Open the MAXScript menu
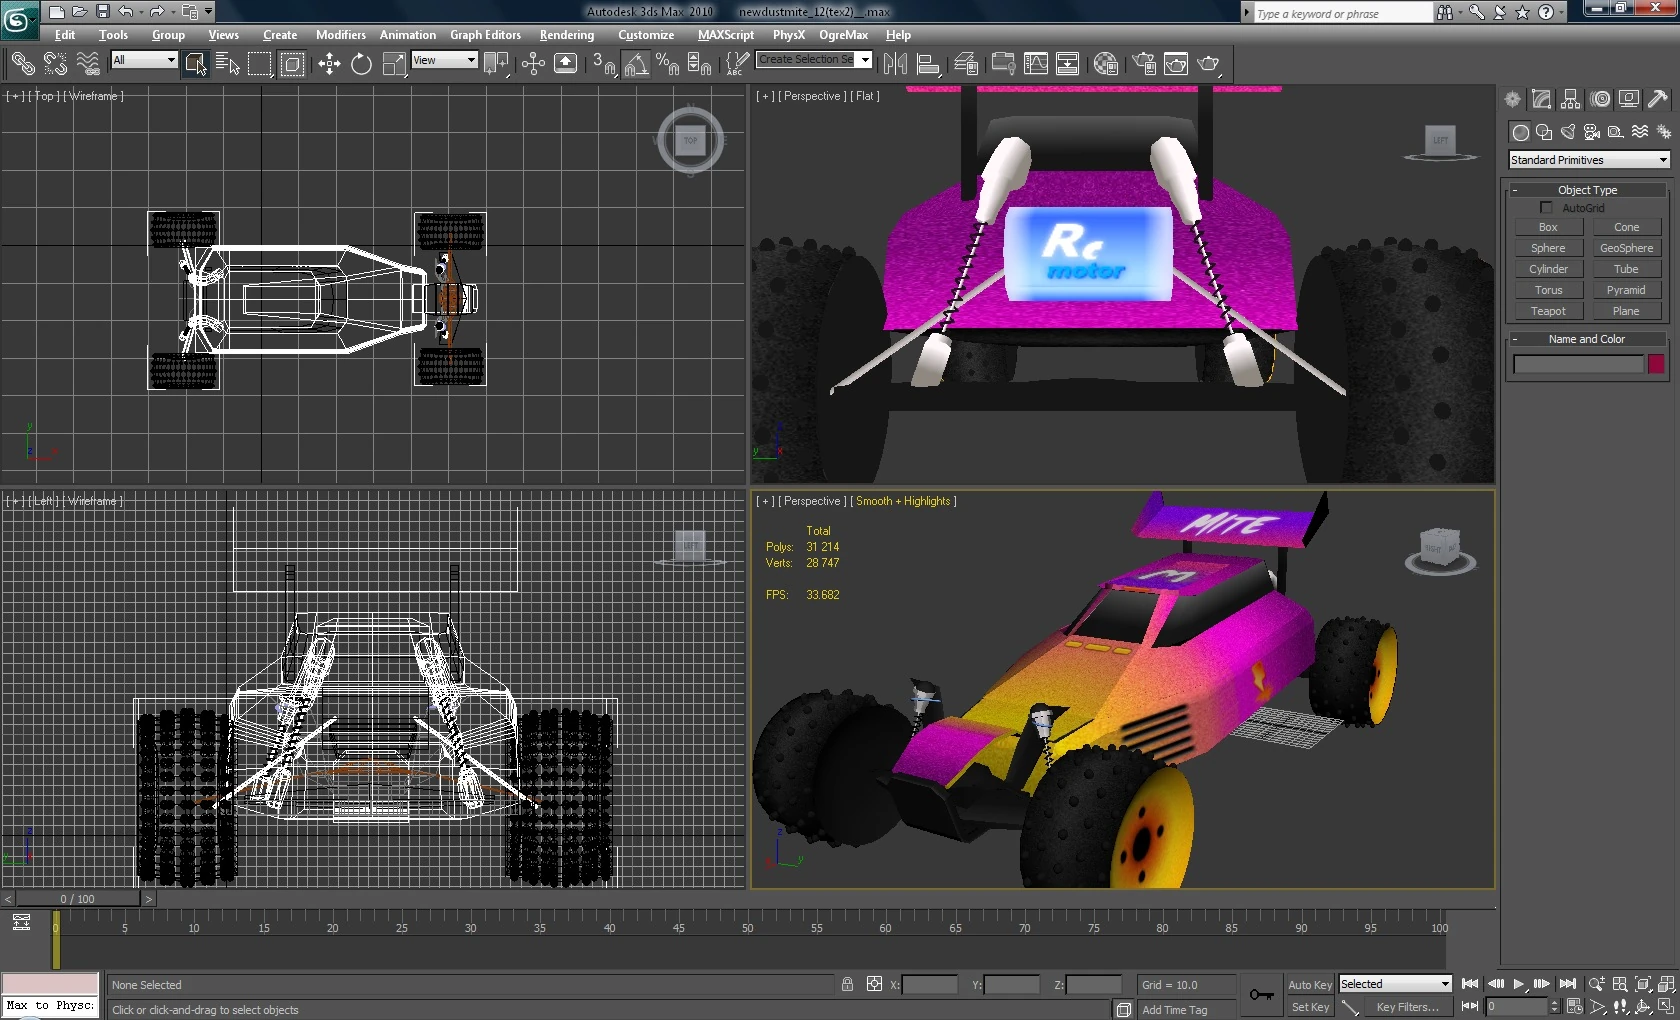The image size is (1680, 1020). coord(726,35)
